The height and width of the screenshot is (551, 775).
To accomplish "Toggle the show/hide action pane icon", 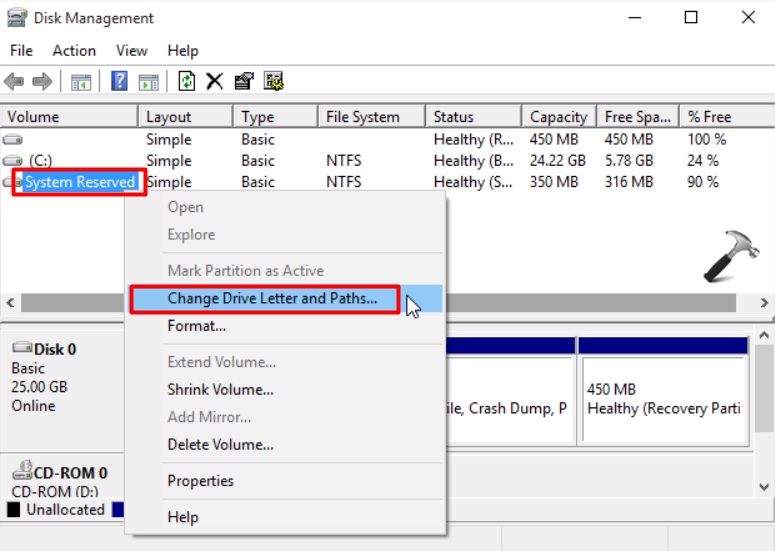I will [x=148, y=82].
